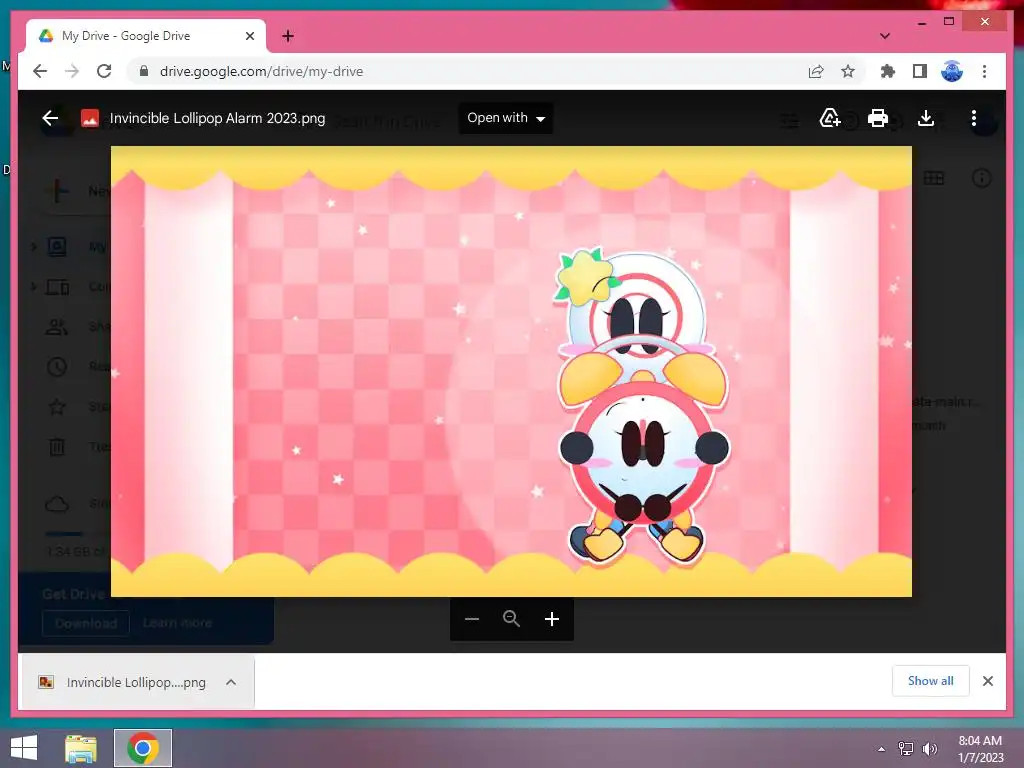Open the 'Open with' dropdown
This screenshot has height=768, width=1024.
pyautogui.click(x=505, y=118)
